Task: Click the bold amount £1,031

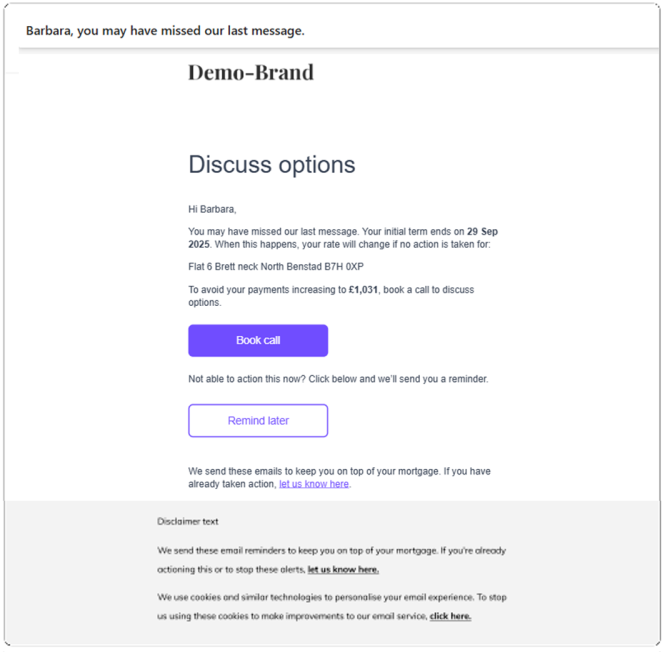Action: coord(363,290)
